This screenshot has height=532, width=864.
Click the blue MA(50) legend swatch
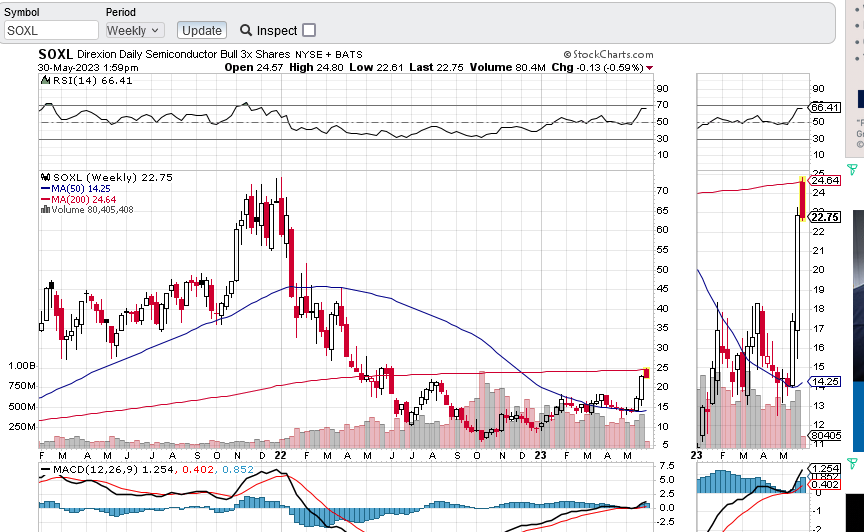[x=47, y=188]
